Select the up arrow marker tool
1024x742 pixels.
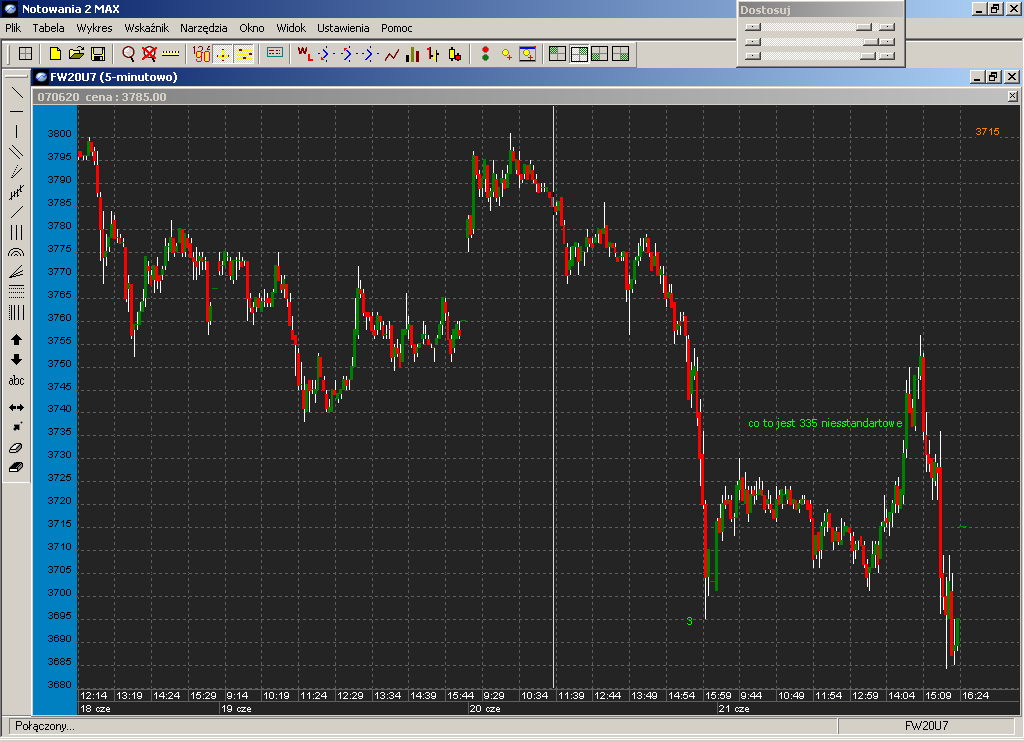pyautogui.click(x=16, y=340)
